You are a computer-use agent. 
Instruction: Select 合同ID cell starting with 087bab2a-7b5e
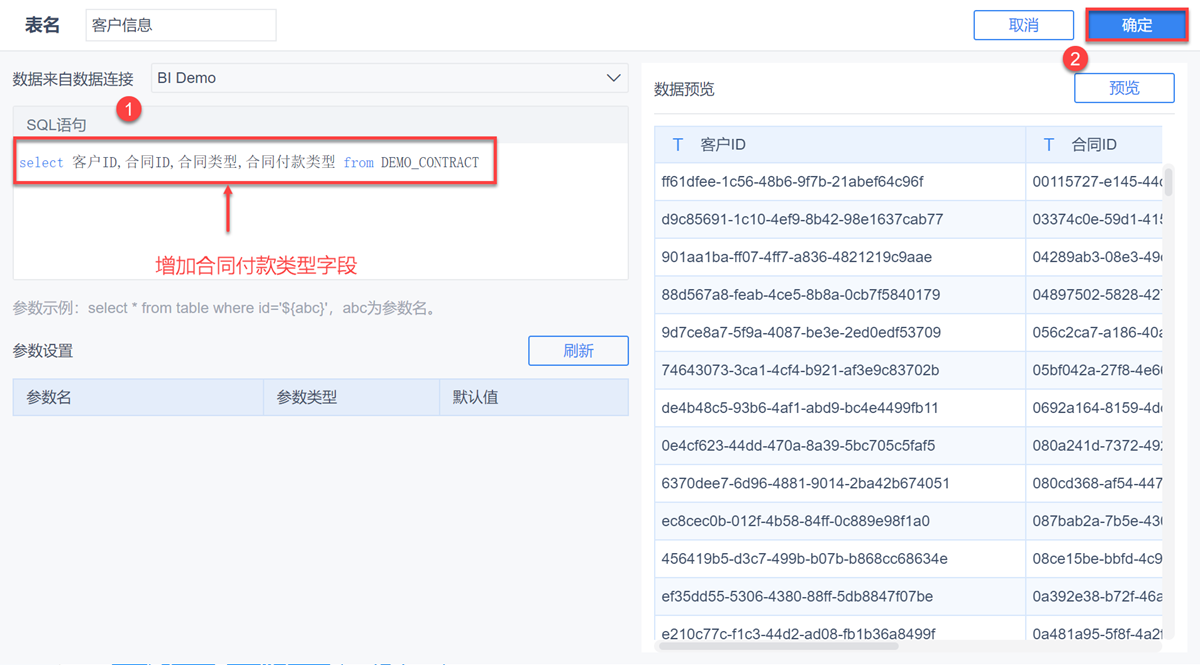pyautogui.click(x=1094, y=521)
